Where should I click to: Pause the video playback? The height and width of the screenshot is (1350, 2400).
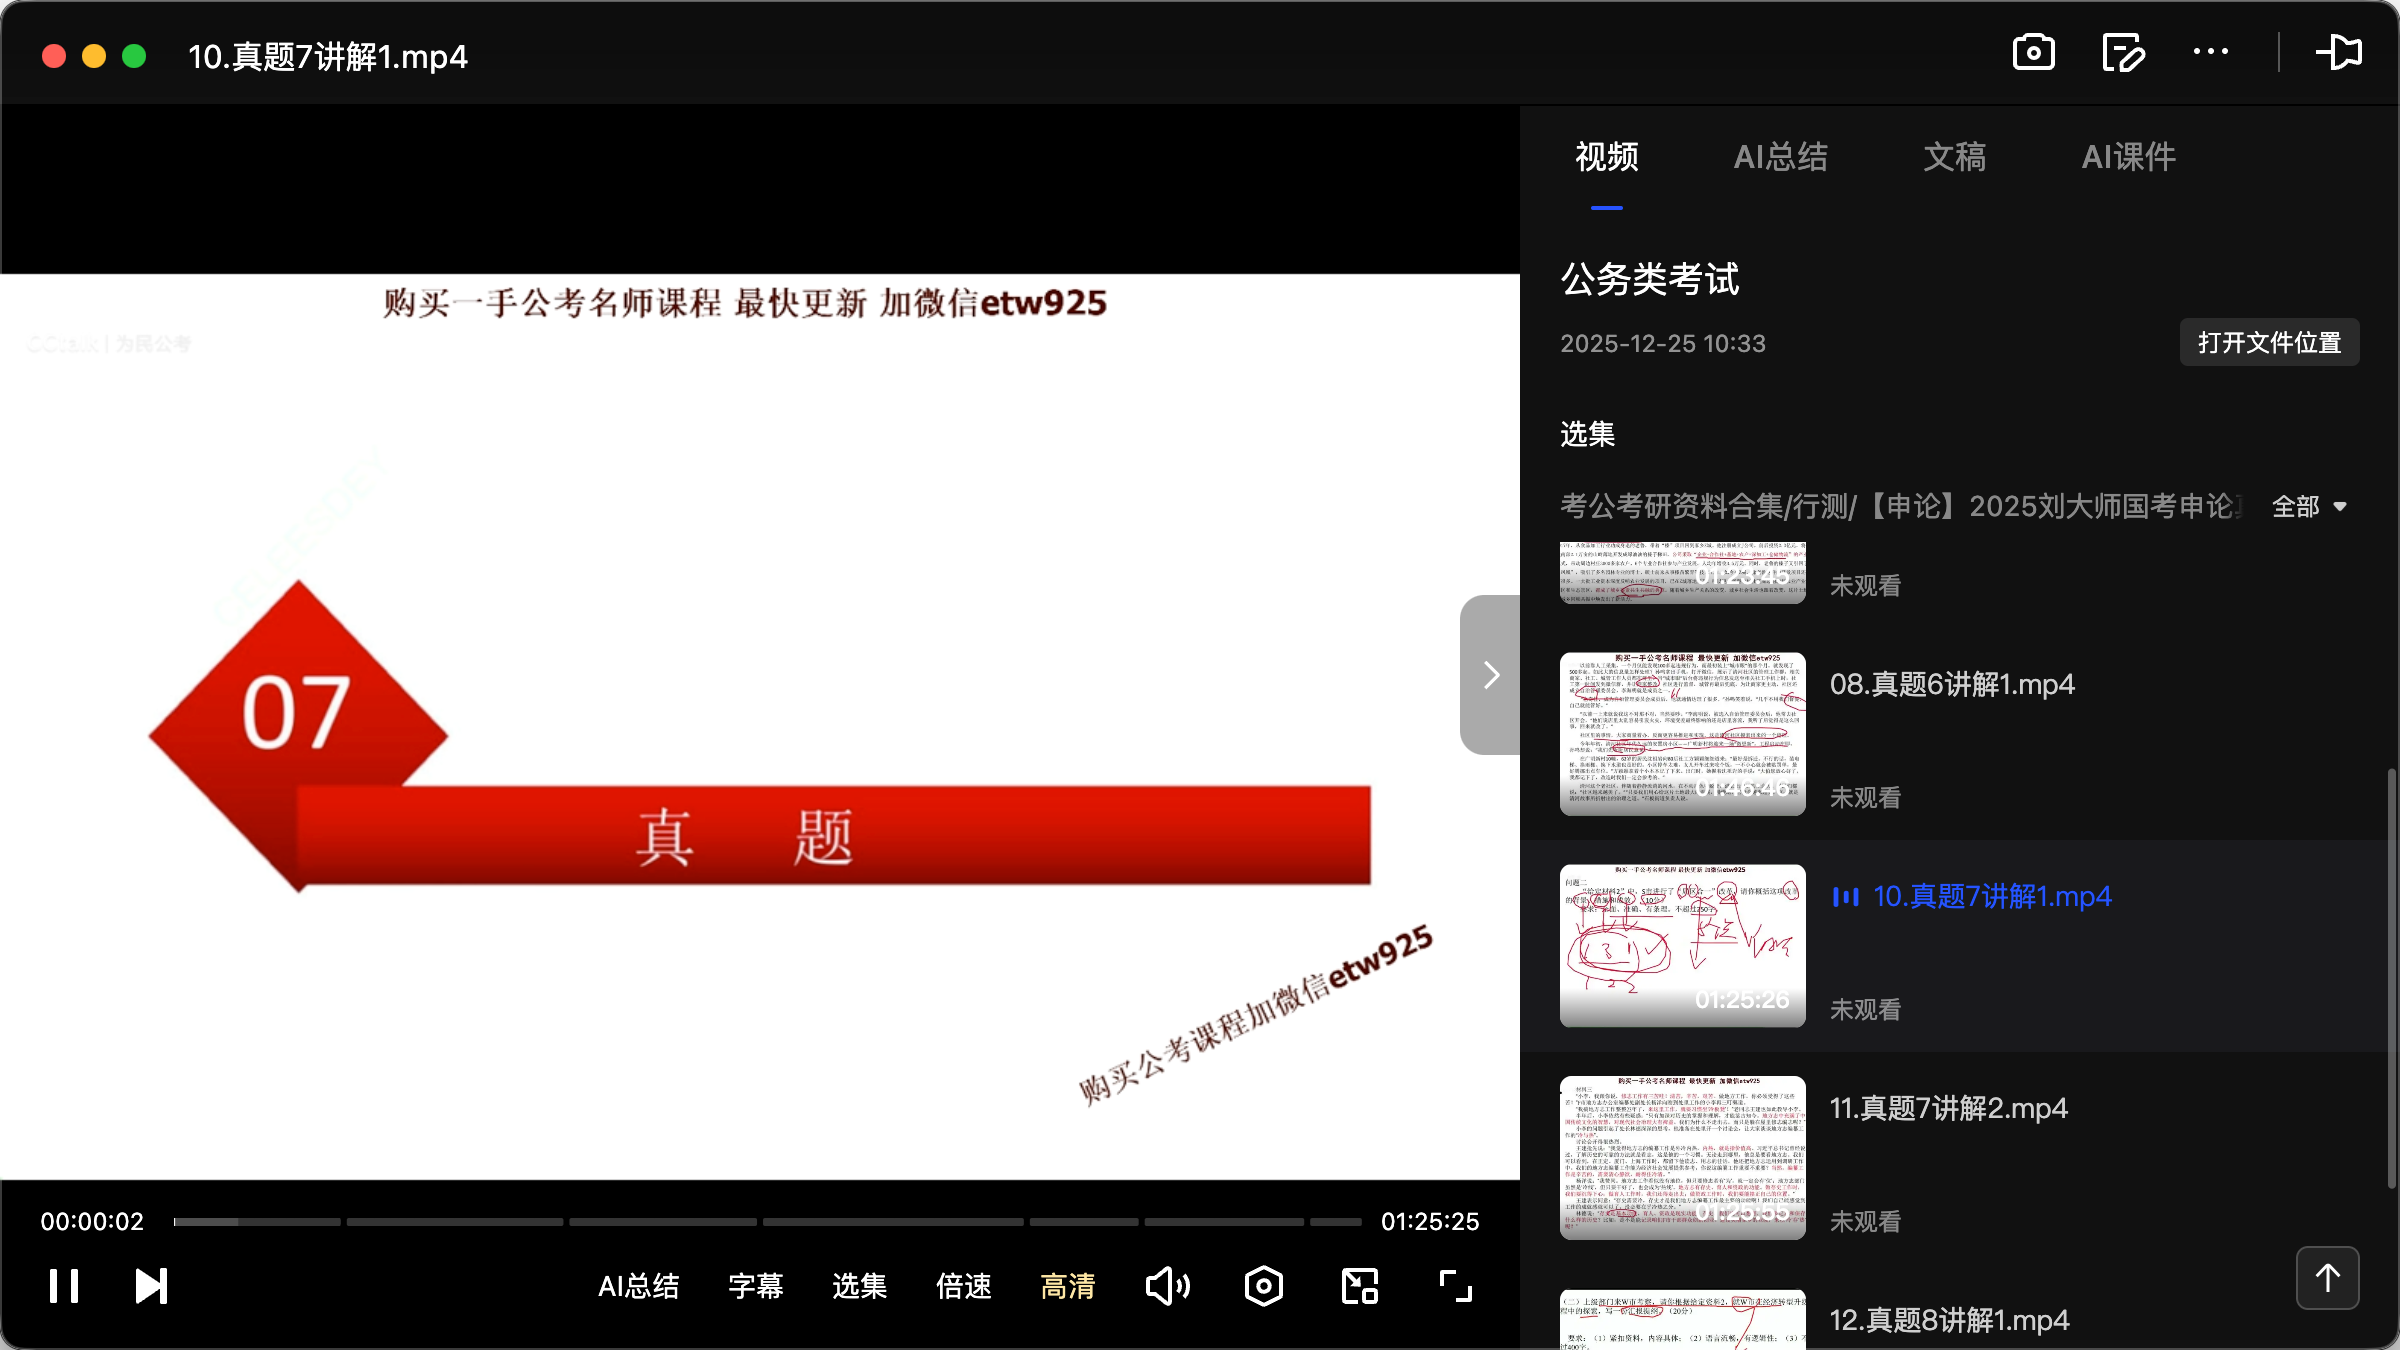[62, 1286]
